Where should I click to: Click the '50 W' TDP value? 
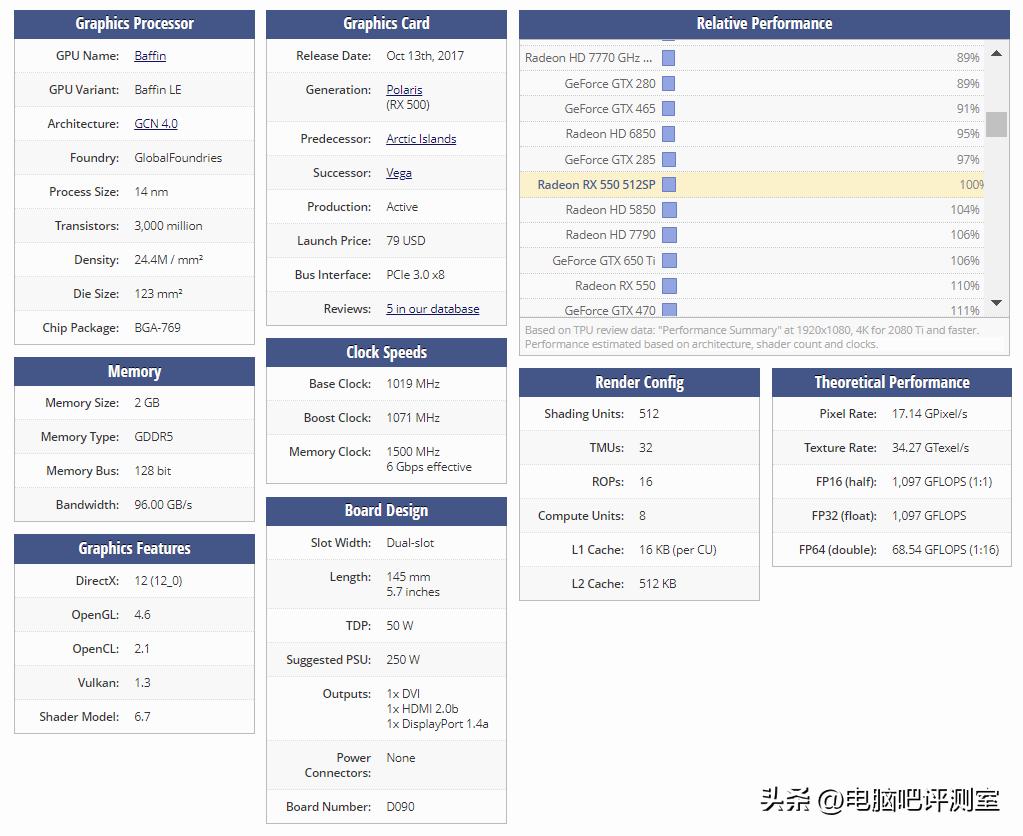click(x=399, y=626)
